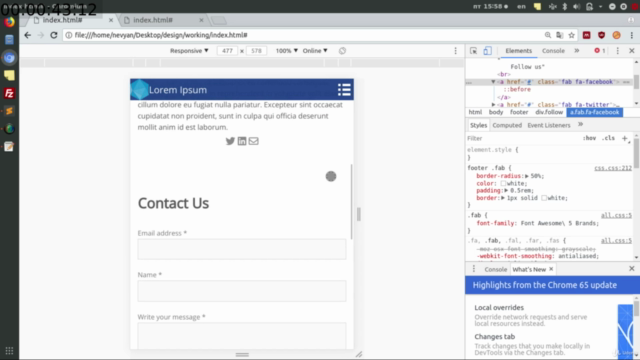Click the Name input field

pos(242,291)
